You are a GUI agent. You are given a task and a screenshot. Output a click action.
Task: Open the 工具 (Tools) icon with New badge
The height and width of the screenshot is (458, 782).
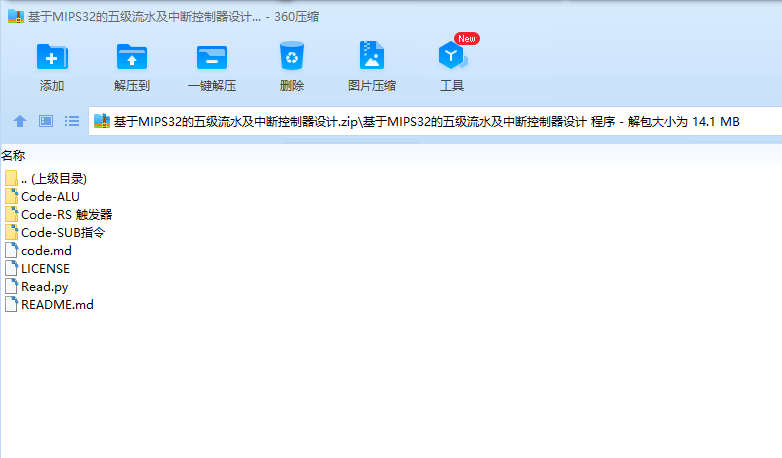click(x=453, y=55)
